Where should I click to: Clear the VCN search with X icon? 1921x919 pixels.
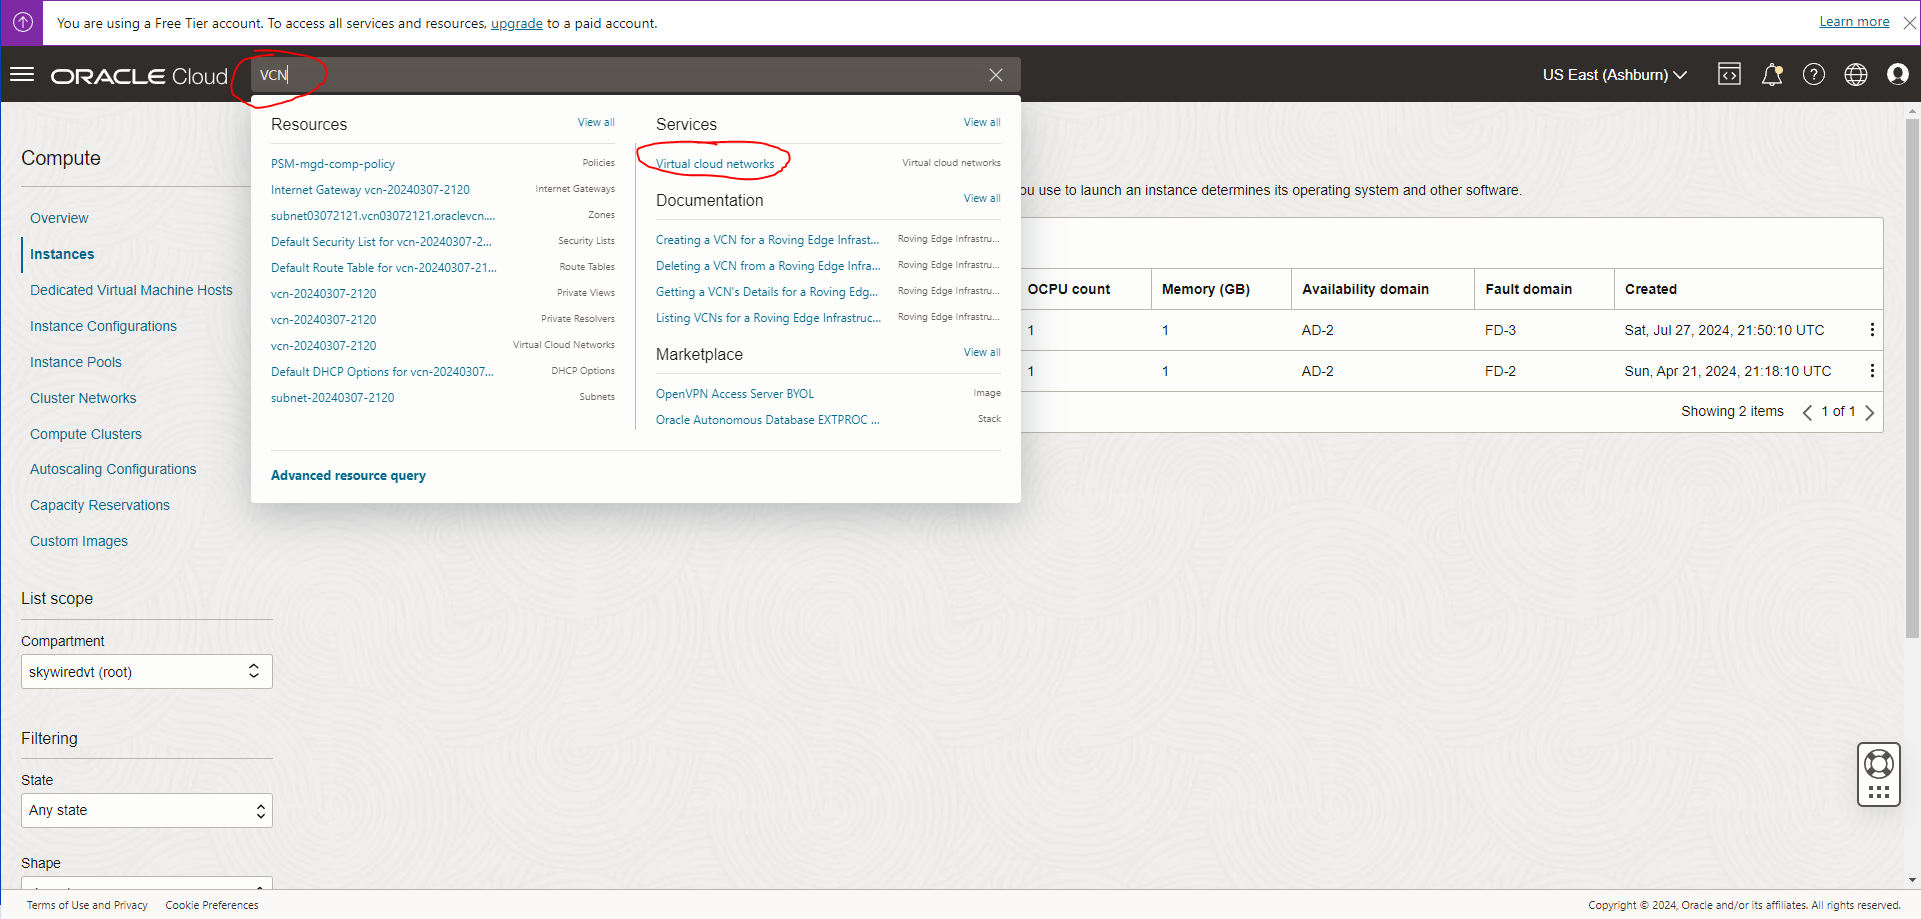tap(996, 75)
